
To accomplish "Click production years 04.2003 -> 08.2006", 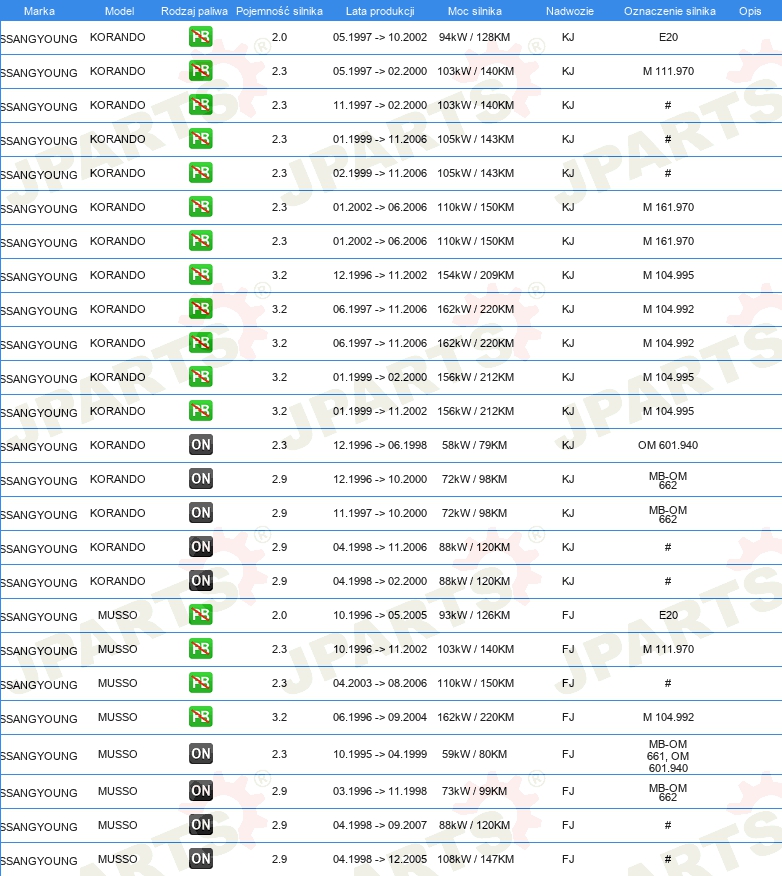I will (x=380, y=683).
